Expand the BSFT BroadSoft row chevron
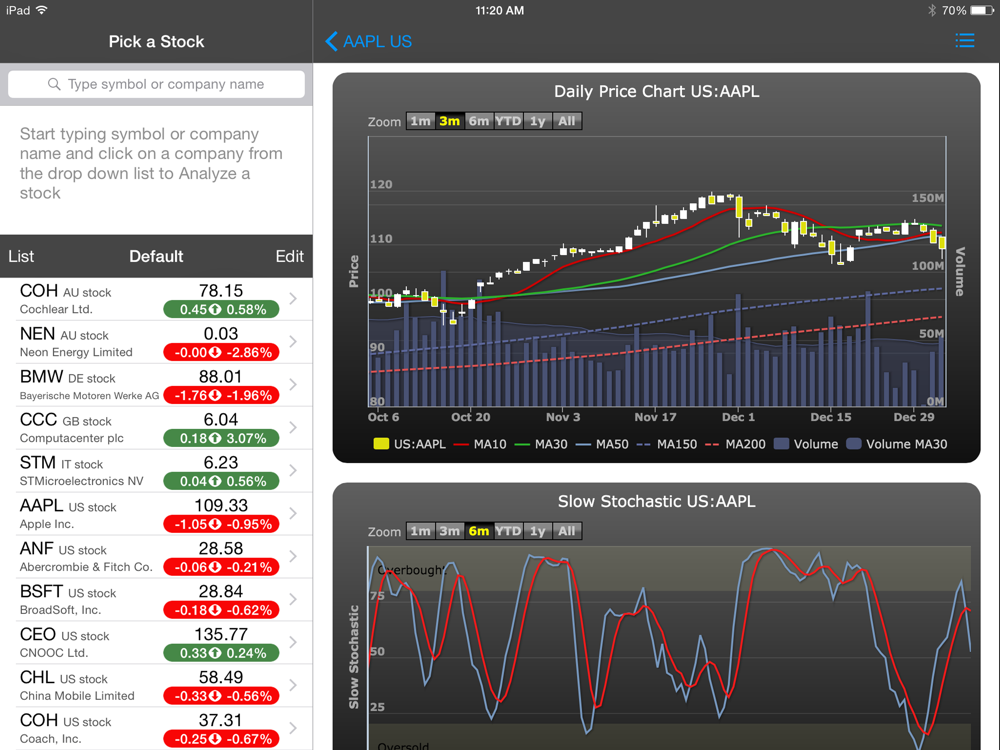1000x750 pixels. [x=293, y=599]
